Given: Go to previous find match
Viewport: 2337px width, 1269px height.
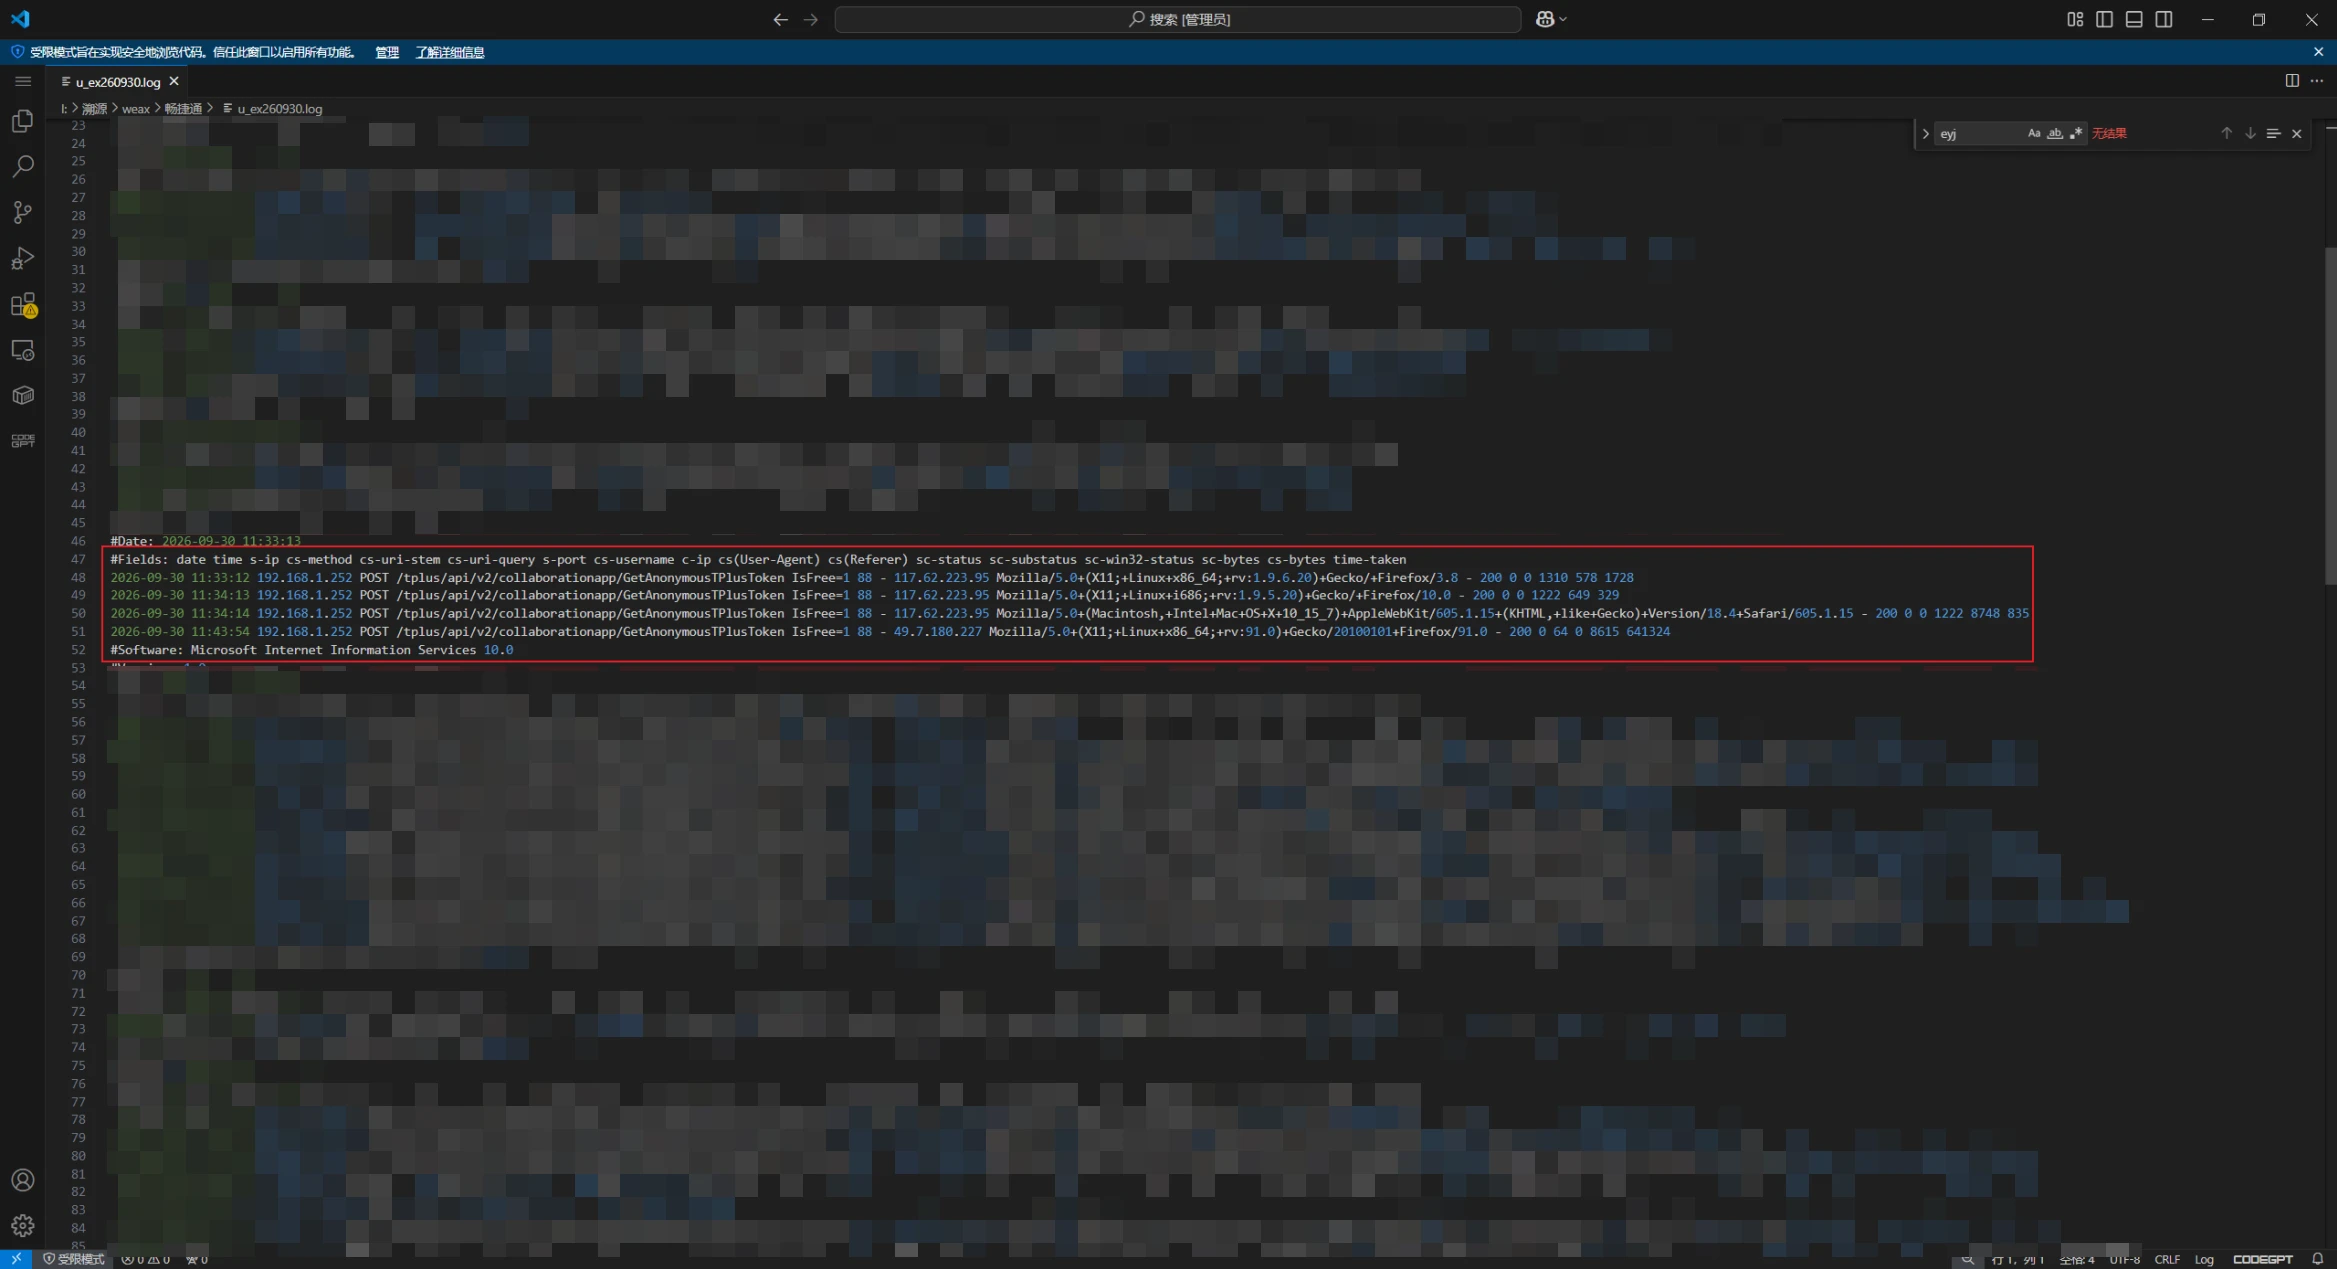Looking at the screenshot, I should 2226,133.
